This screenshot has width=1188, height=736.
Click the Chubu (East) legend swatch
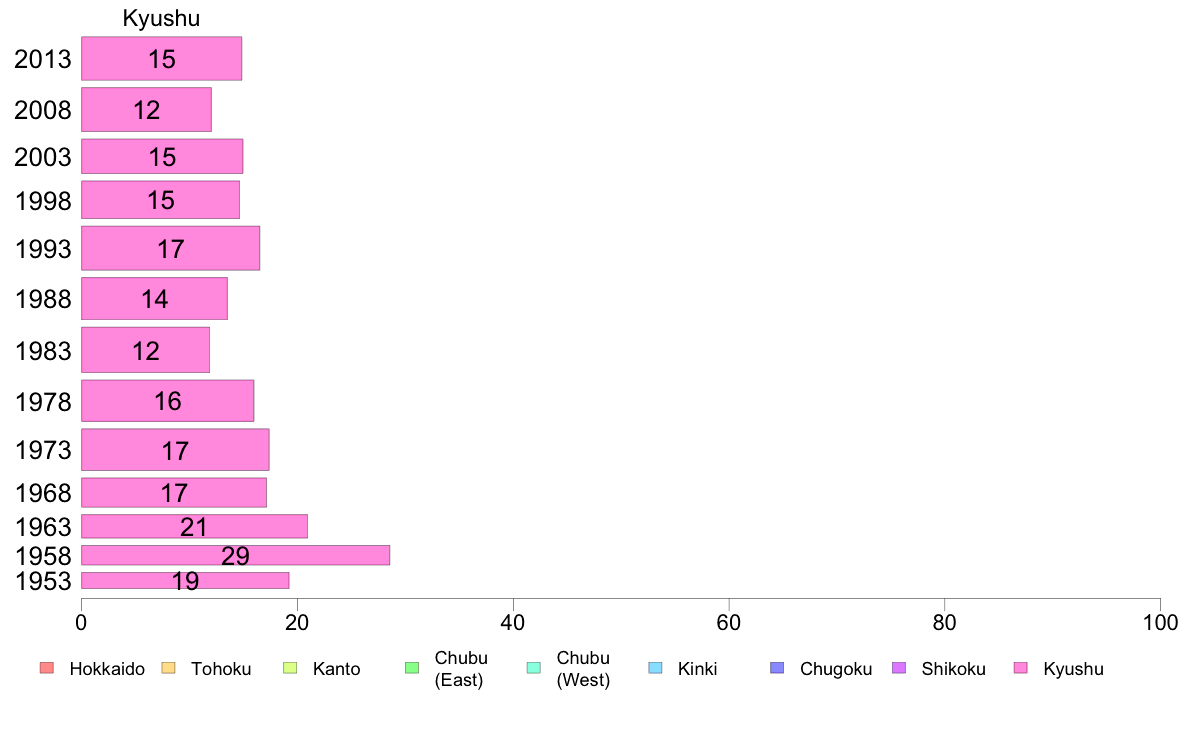[411, 668]
